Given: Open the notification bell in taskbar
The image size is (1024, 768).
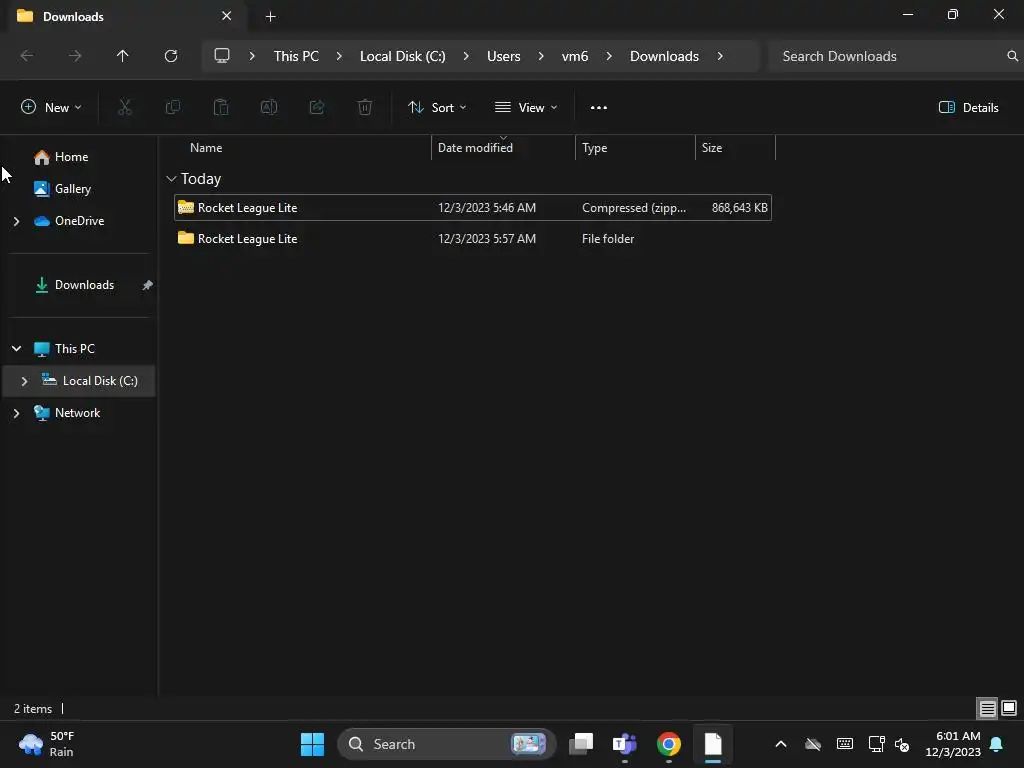Looking at the screenshot, I should pos(997,744).
